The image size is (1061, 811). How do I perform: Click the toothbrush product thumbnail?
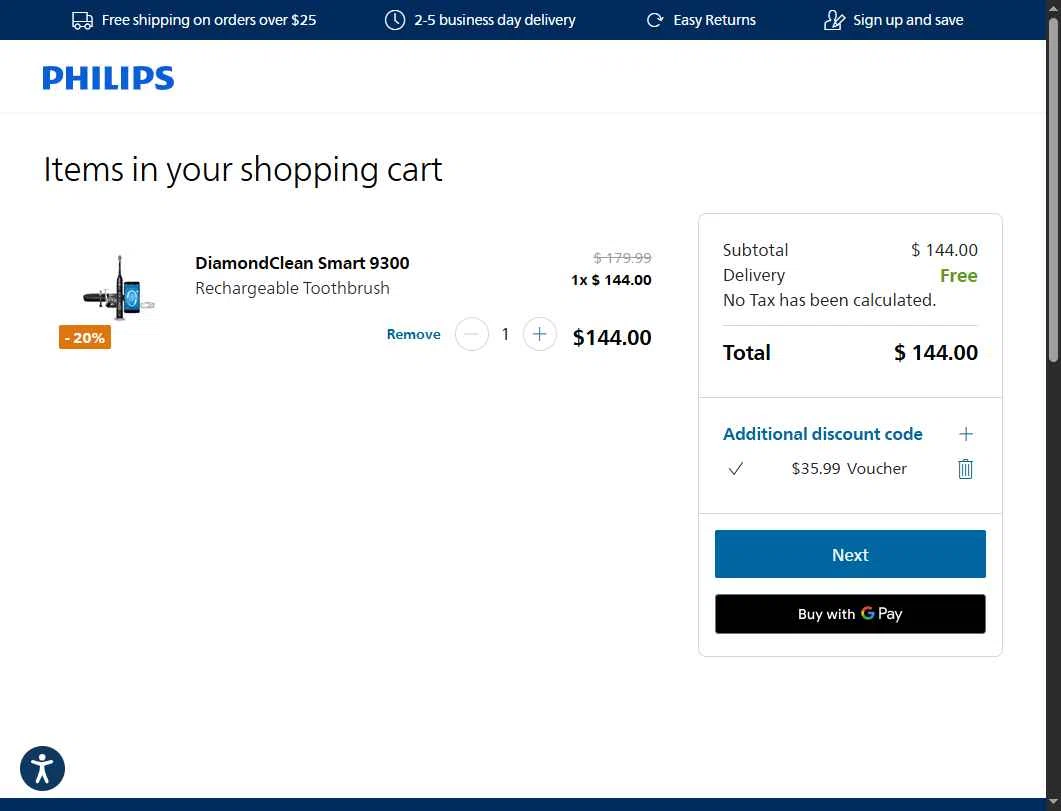tap(119, 287)
